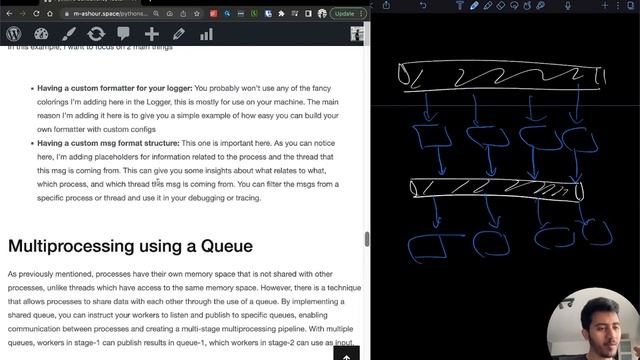The height and width of the screenshot is (360, 640).
Task: Click the Multiprocessing using a Queue heading
Action: pyautogui.click(x=130, y=246)
